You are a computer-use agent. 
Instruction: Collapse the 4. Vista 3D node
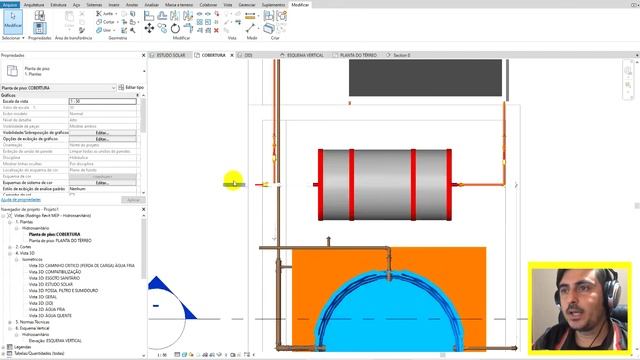click(x=10, y=253)
